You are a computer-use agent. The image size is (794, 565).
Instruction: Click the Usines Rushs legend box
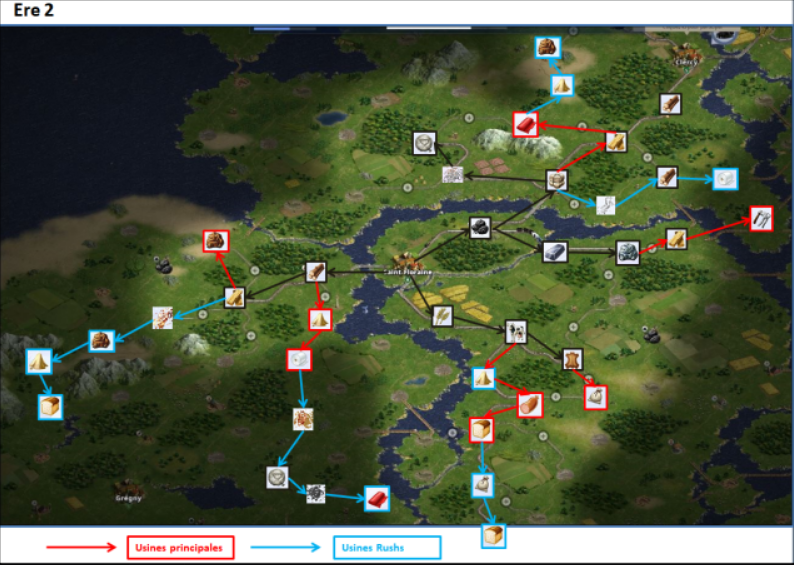click(386, 547)
